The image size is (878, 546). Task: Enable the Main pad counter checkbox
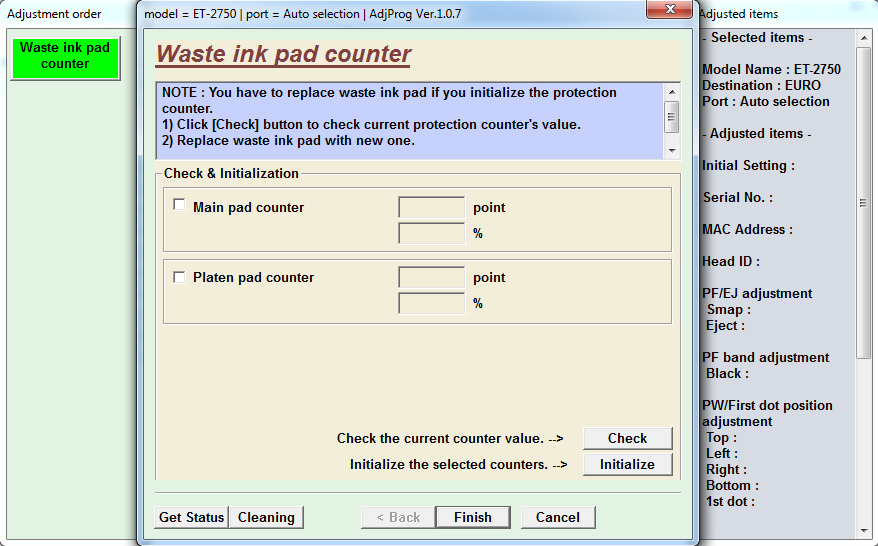click(179, 205)
